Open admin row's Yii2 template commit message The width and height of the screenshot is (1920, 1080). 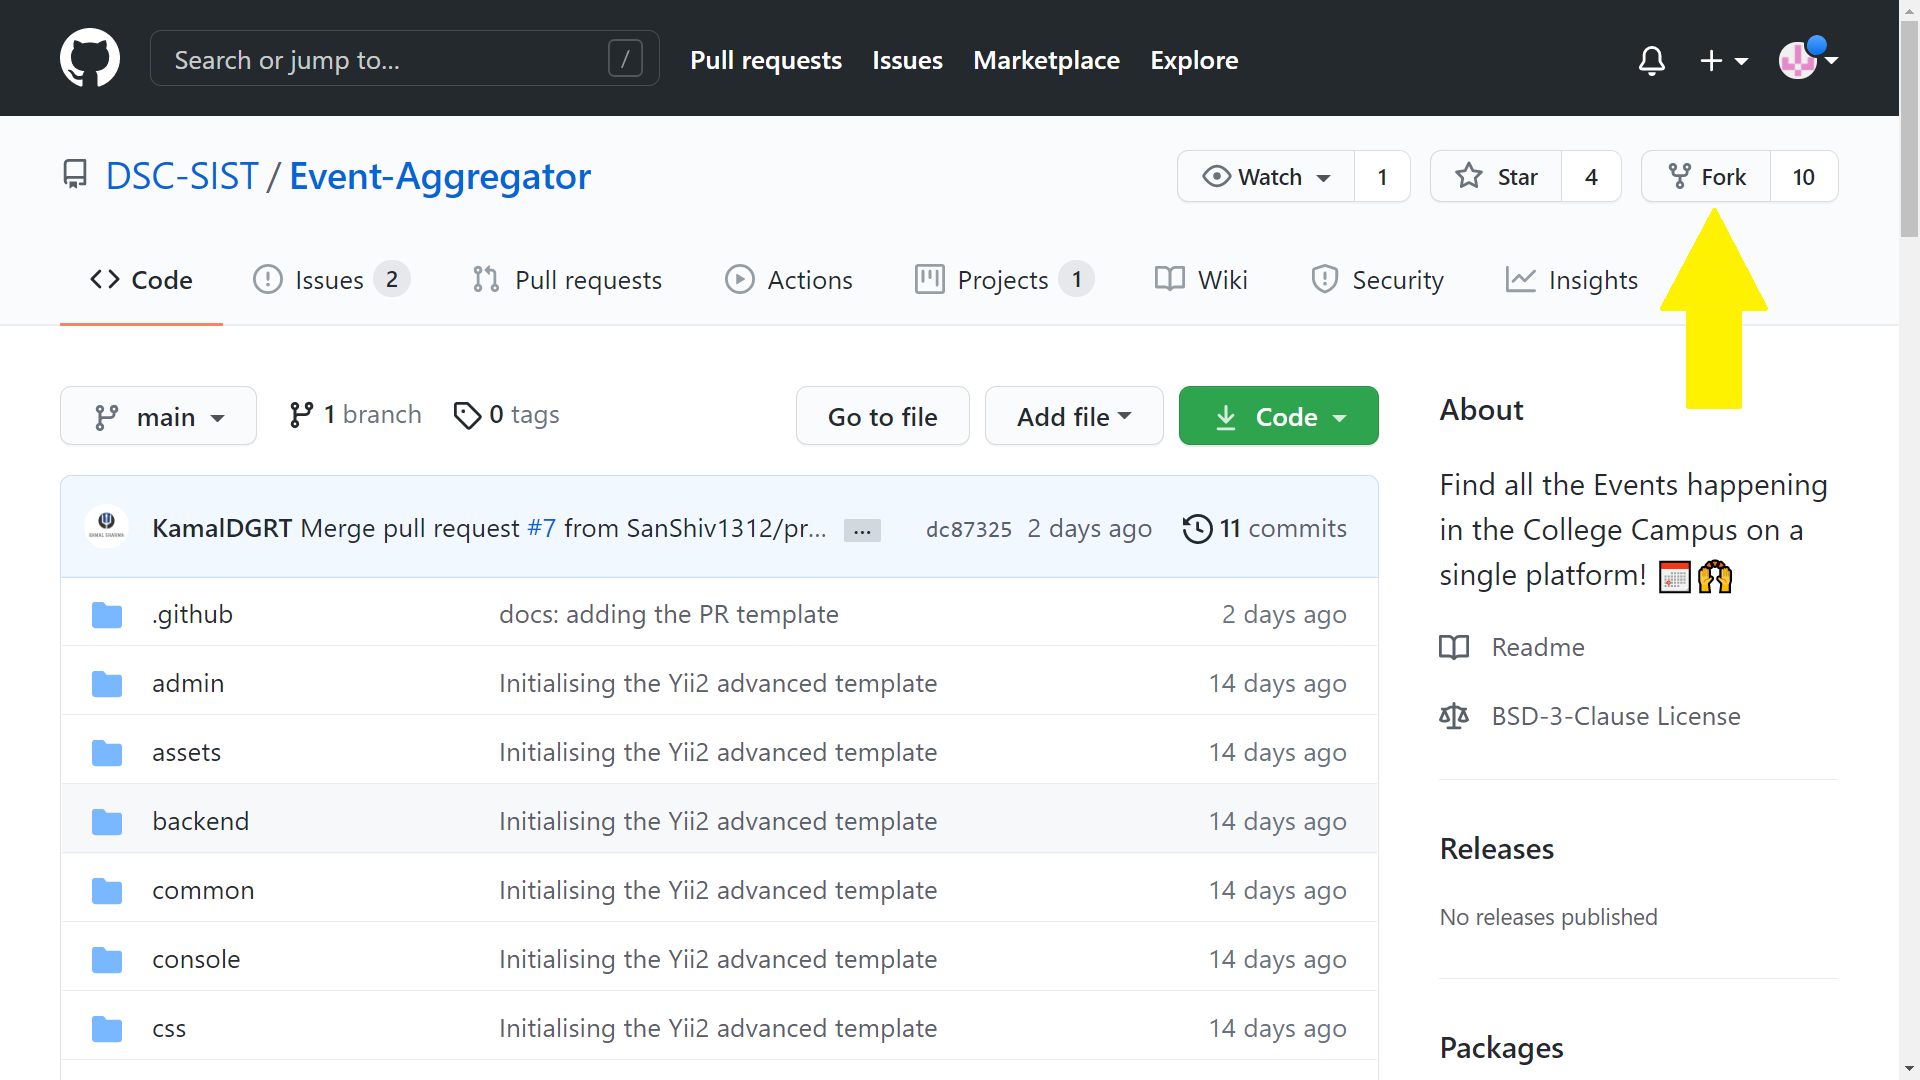(718, 683)
